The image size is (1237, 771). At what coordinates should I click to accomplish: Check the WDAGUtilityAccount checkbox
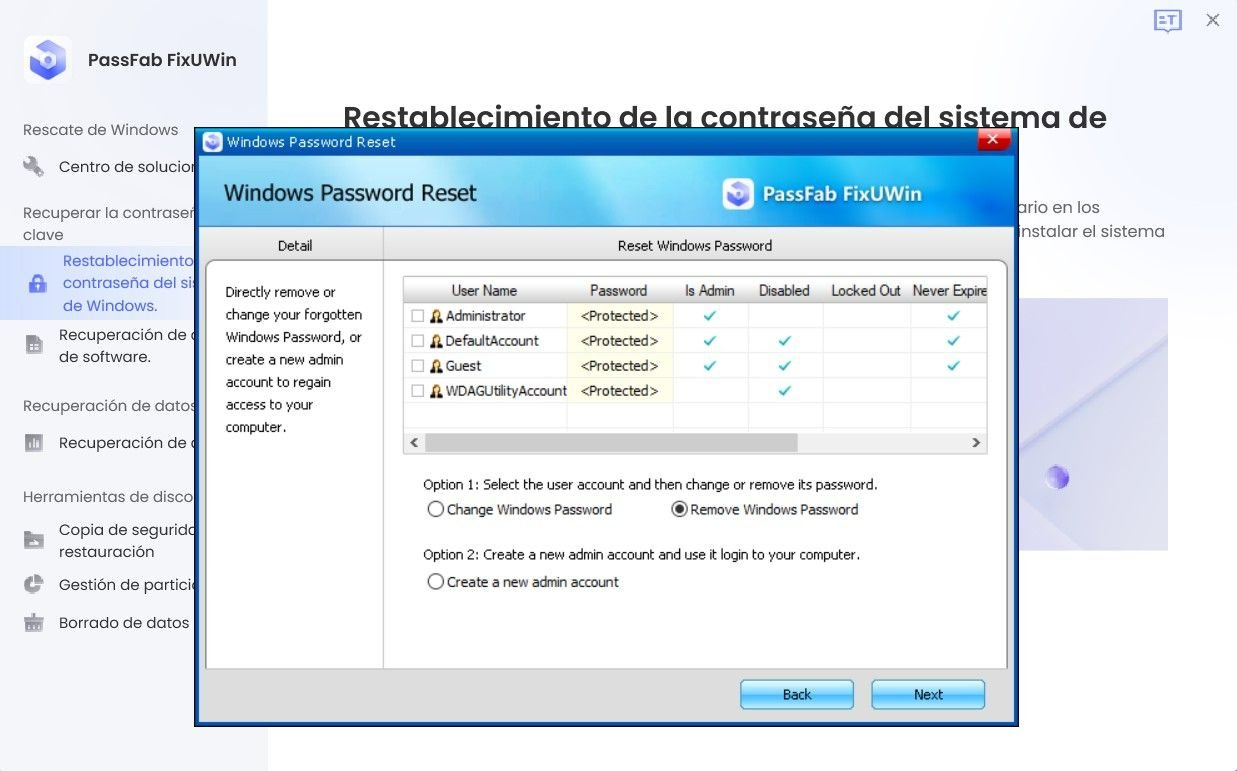pyautogui.click(x=417, y=391)
